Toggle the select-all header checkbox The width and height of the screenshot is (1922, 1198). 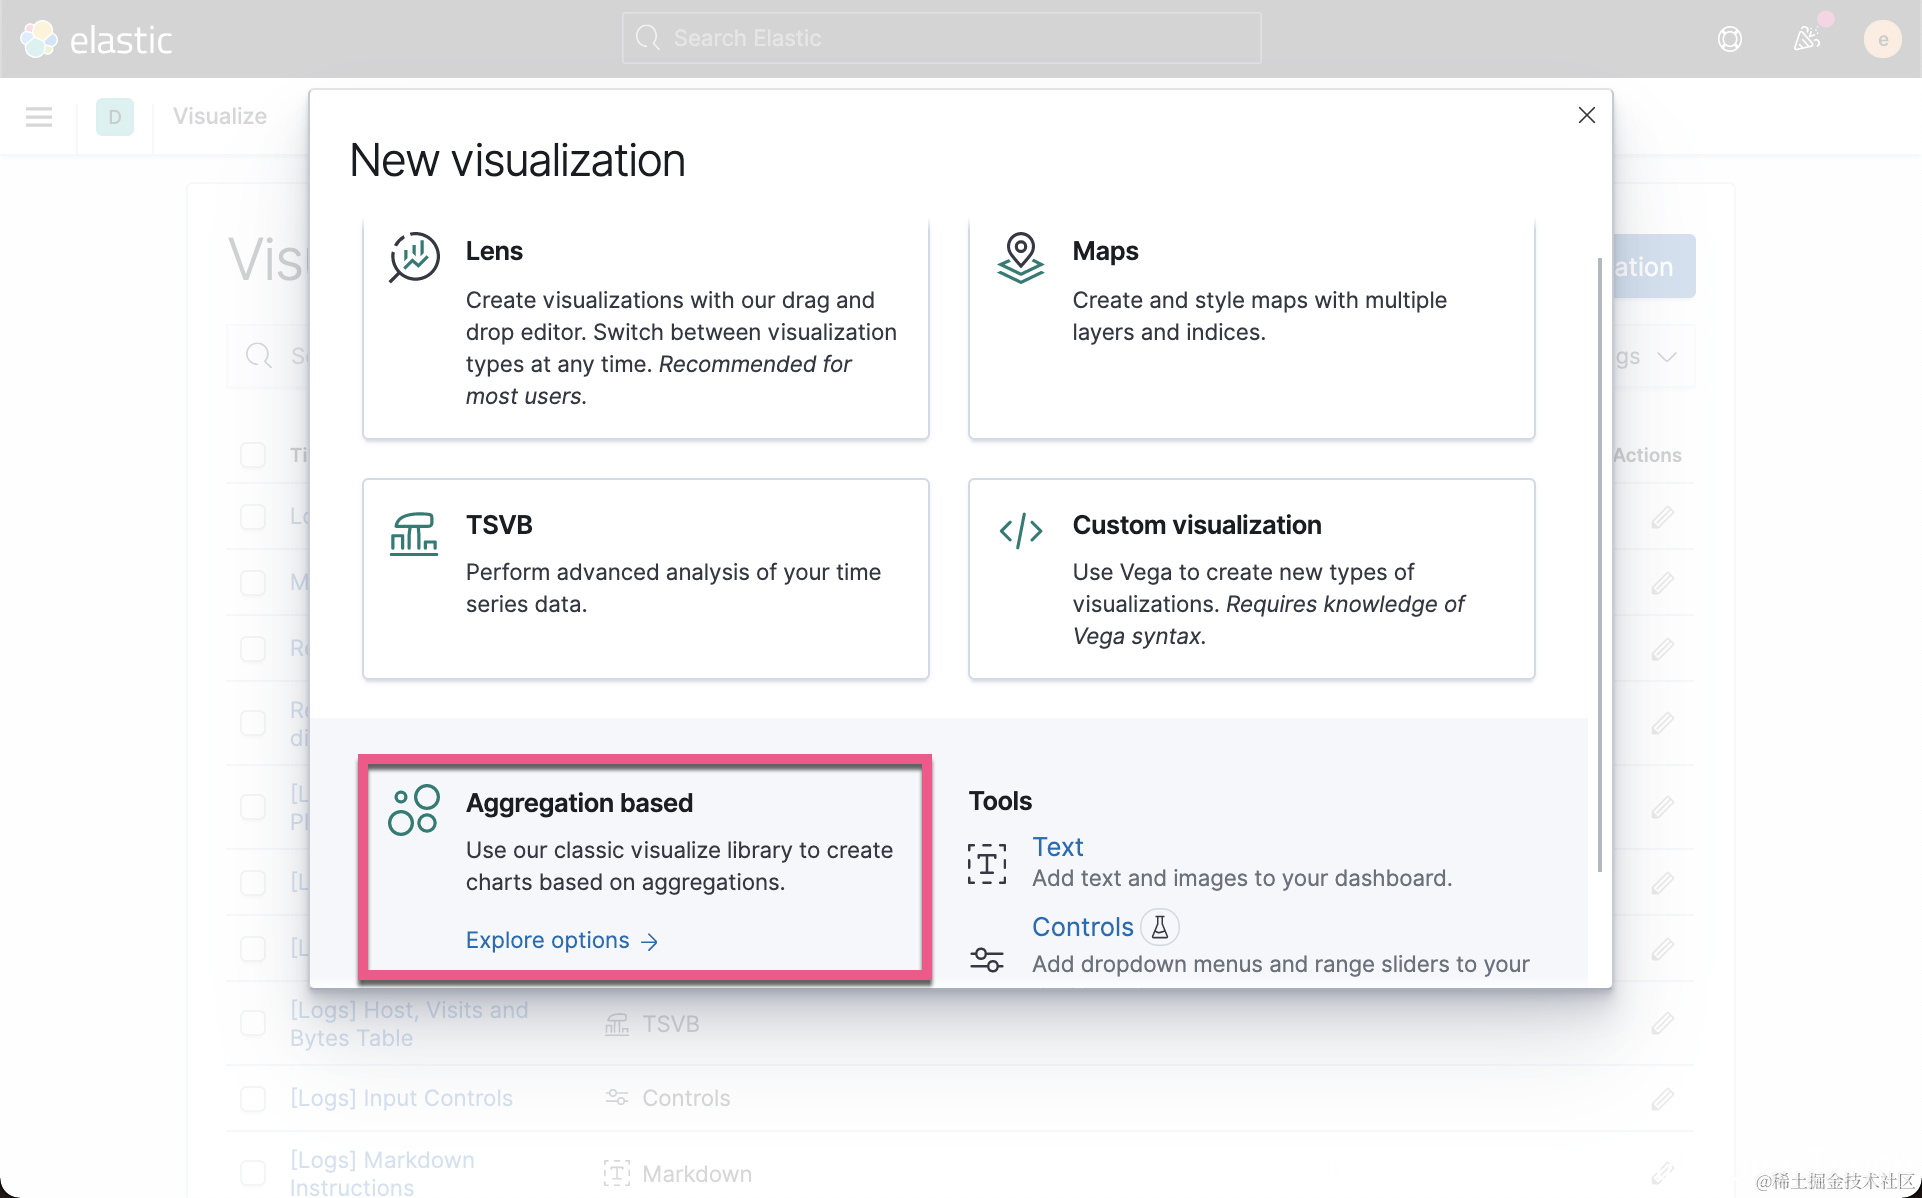pos(253,455)
